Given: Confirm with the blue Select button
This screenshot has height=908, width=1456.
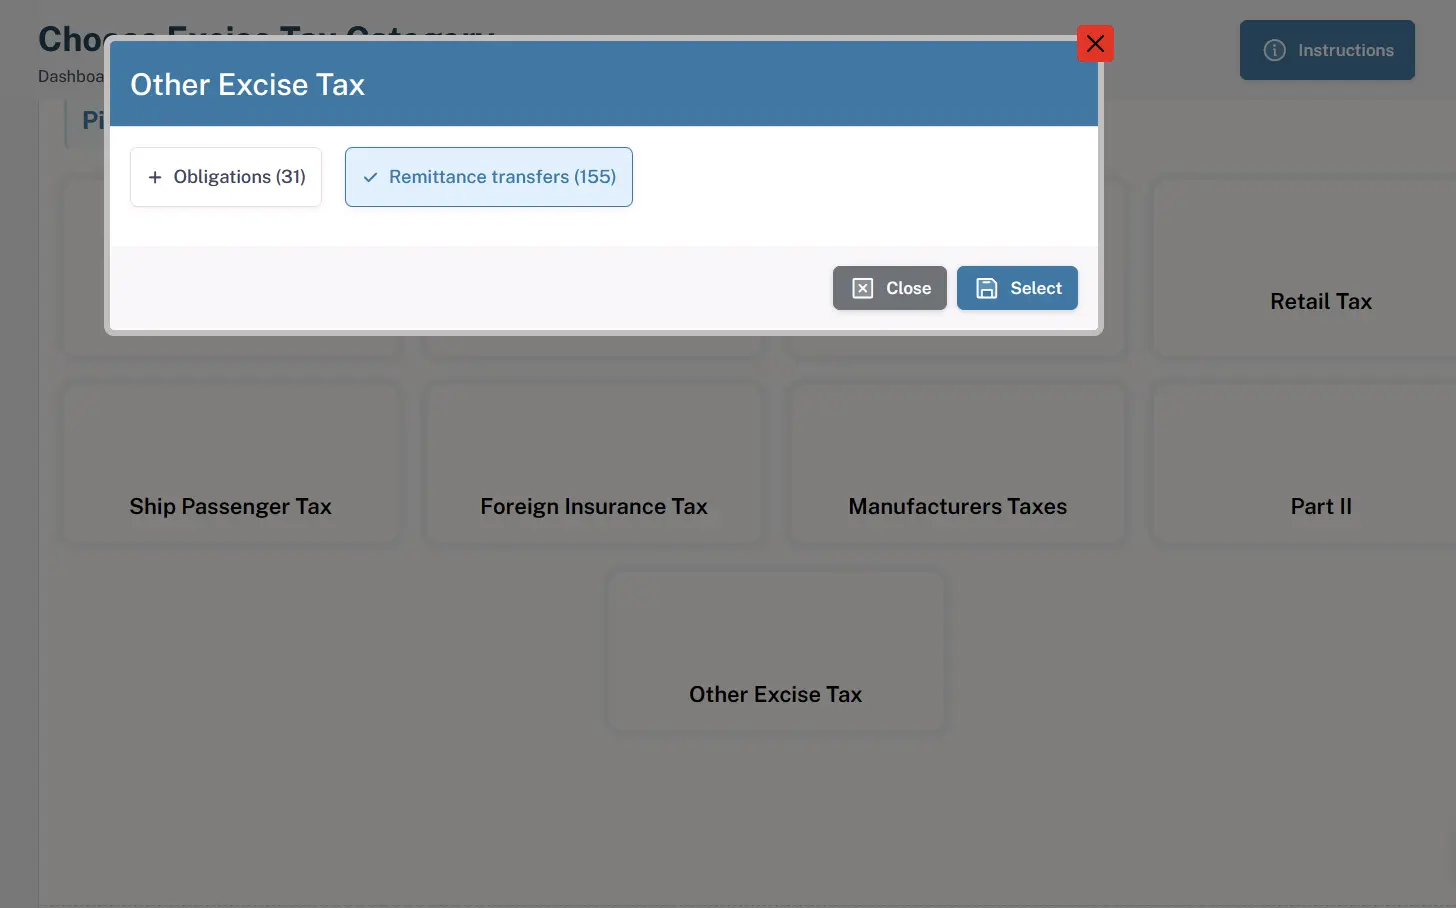Looking at the screenshot, I should pyautogui.click(x=1017, y=288).
